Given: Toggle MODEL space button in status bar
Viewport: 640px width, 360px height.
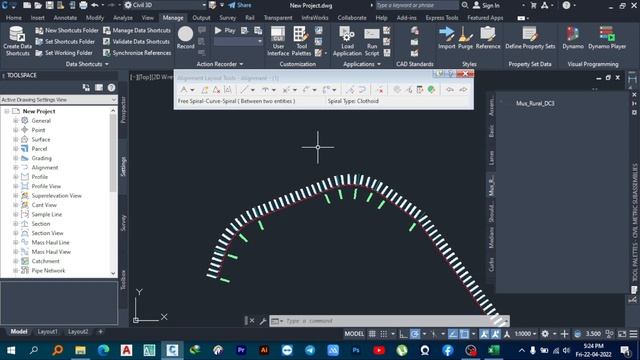Looking at the screenshot, I should coord(354,334).
